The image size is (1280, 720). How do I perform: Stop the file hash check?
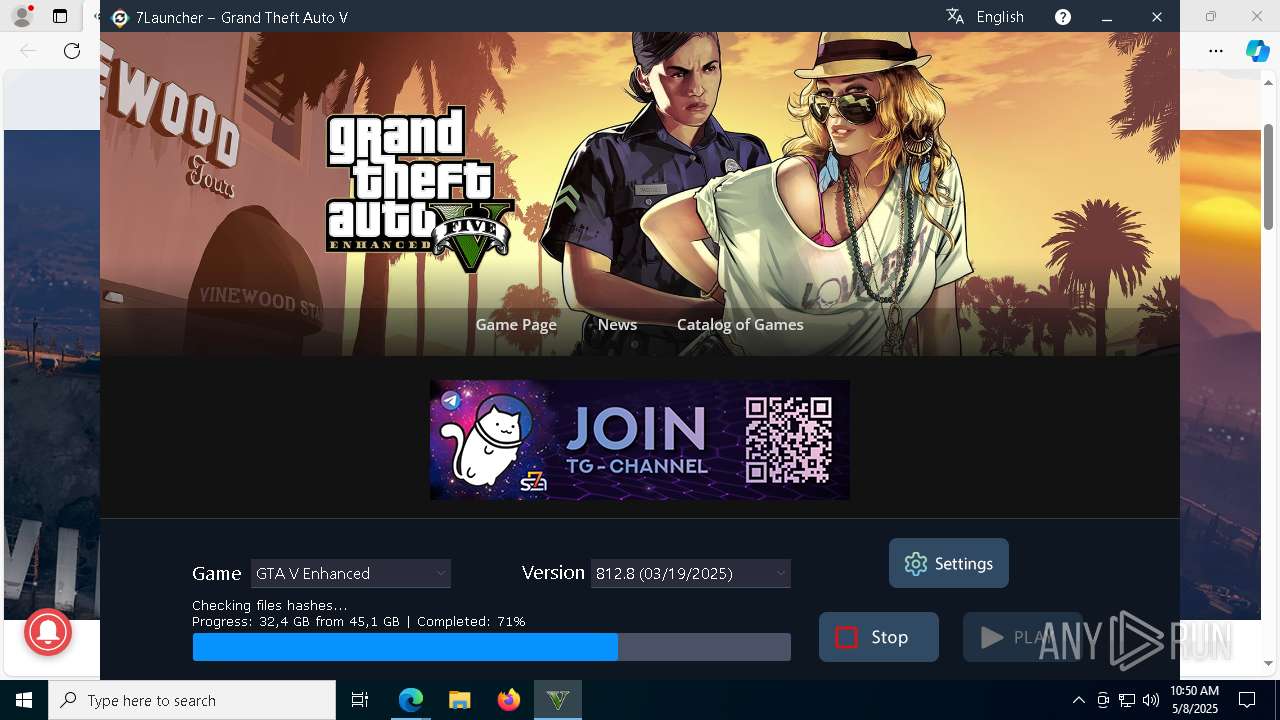[878, 637]
